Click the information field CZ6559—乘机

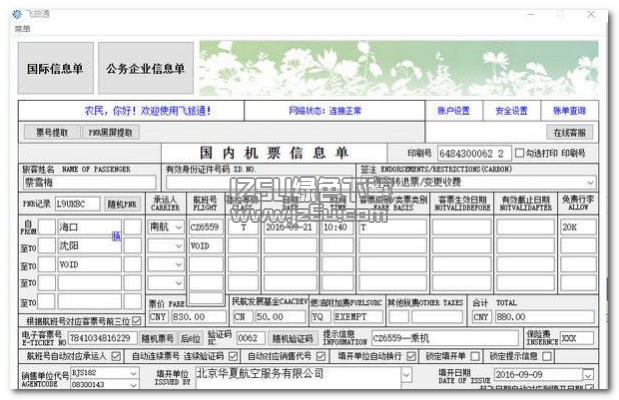pyautogui.click(x=445, y=338)
